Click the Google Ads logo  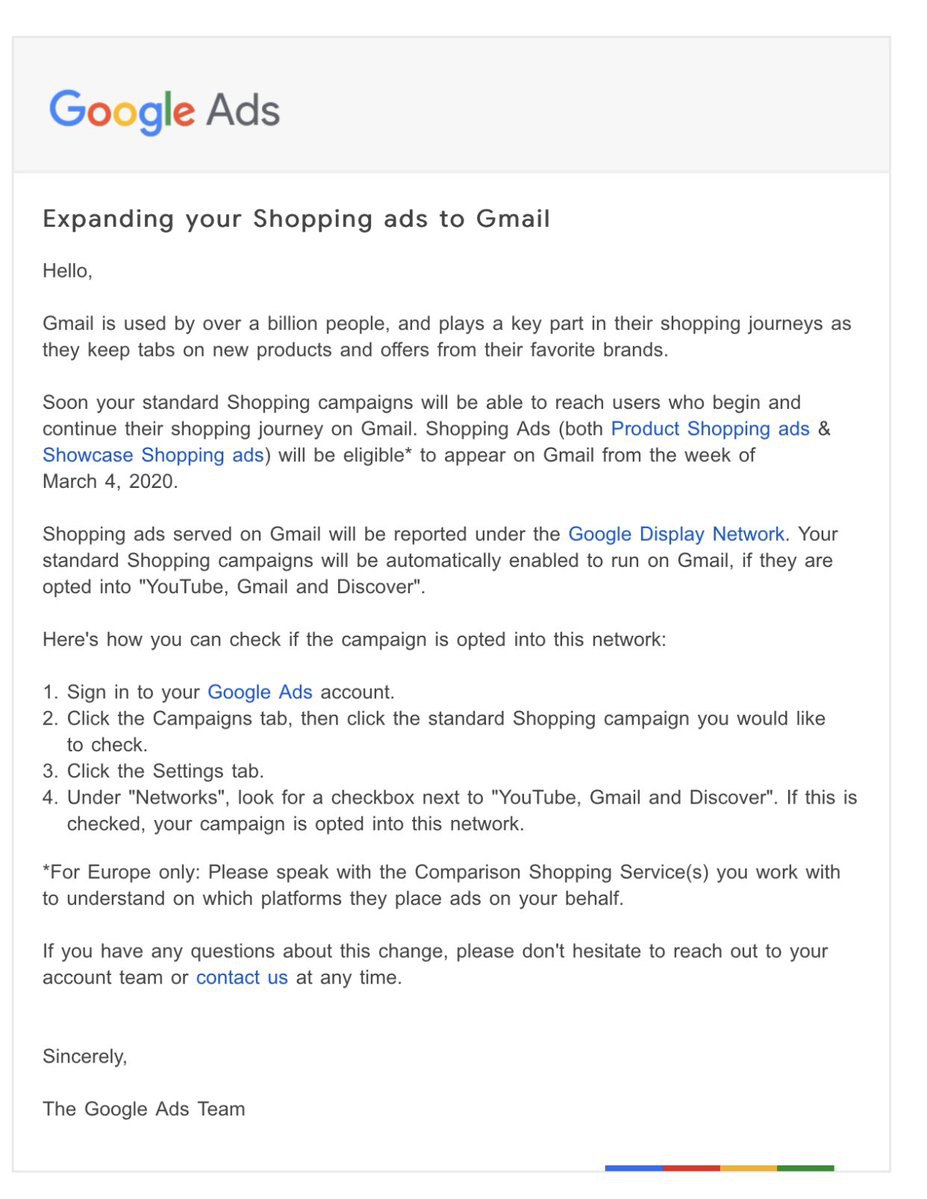(x=164, y=110)
